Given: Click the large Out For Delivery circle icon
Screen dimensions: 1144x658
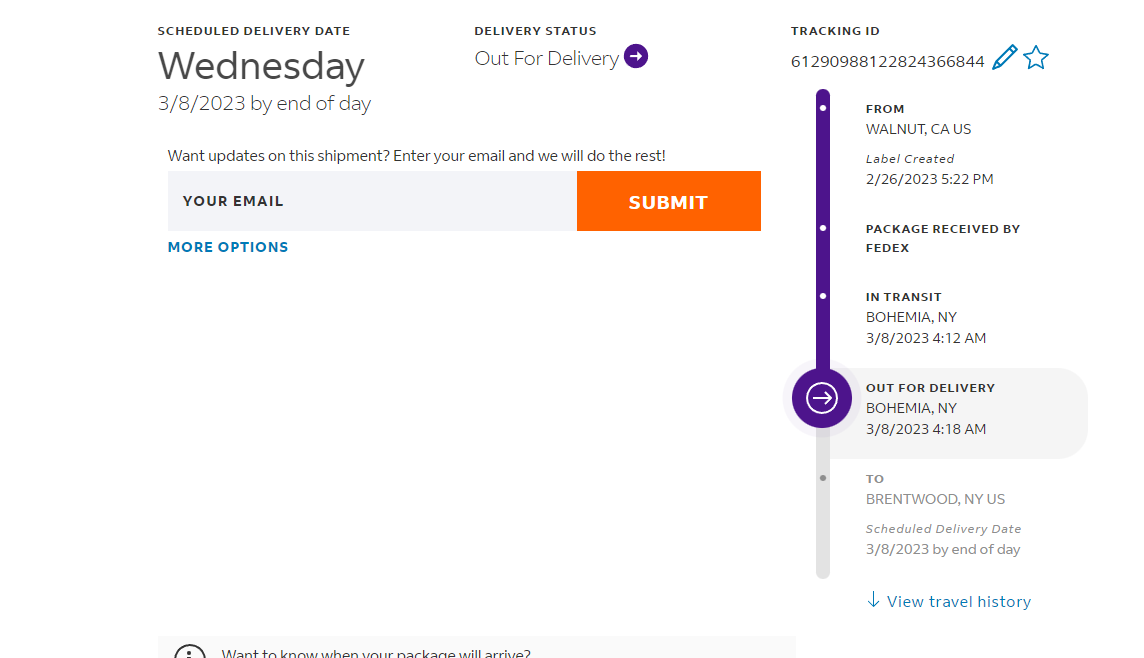Looking at the screenshot, I should click(822, 398).
